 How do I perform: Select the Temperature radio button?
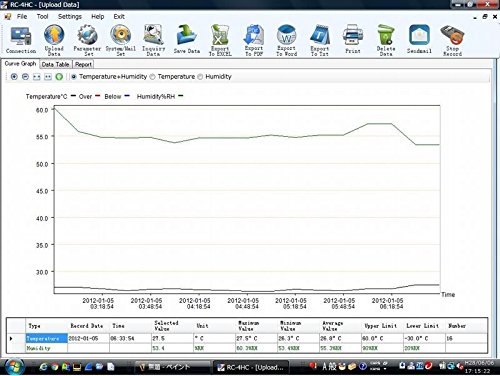click(152, 77)
